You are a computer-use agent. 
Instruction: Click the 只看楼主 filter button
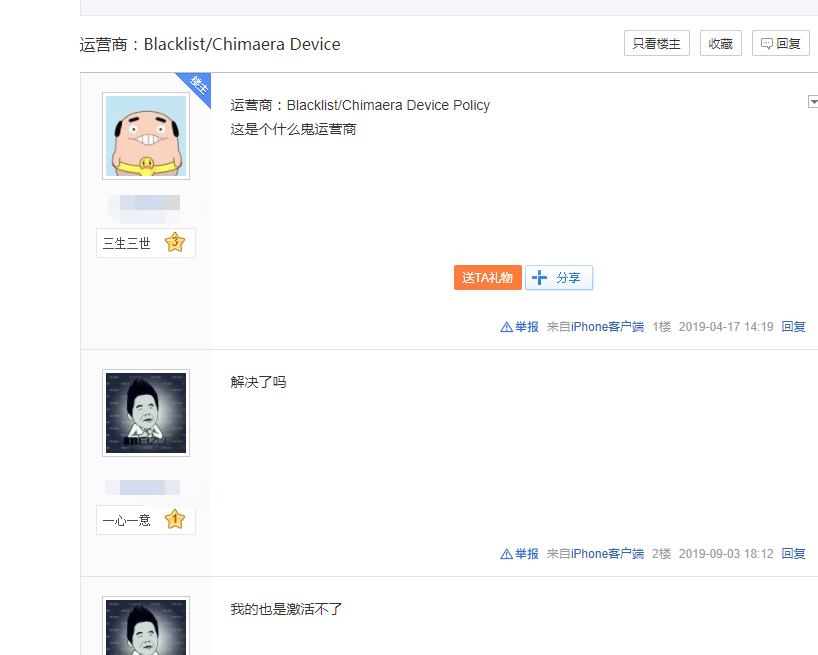(656, 43)
